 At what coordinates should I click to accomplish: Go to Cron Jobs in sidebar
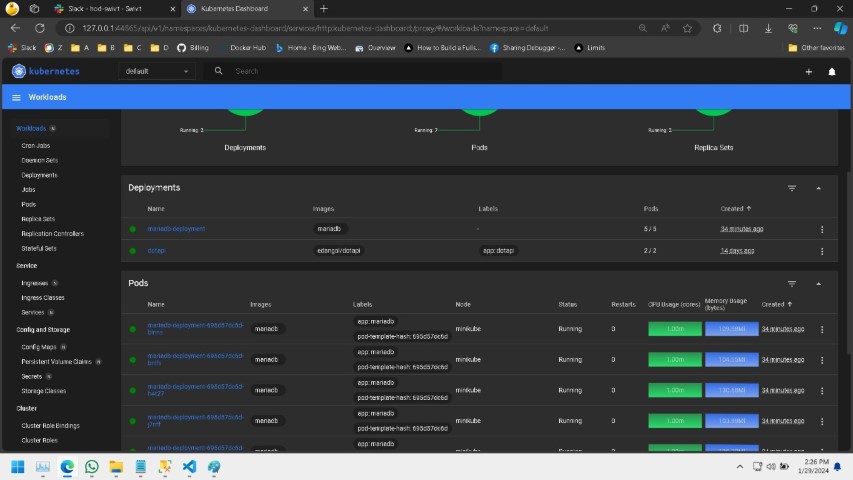click(35, 146)
